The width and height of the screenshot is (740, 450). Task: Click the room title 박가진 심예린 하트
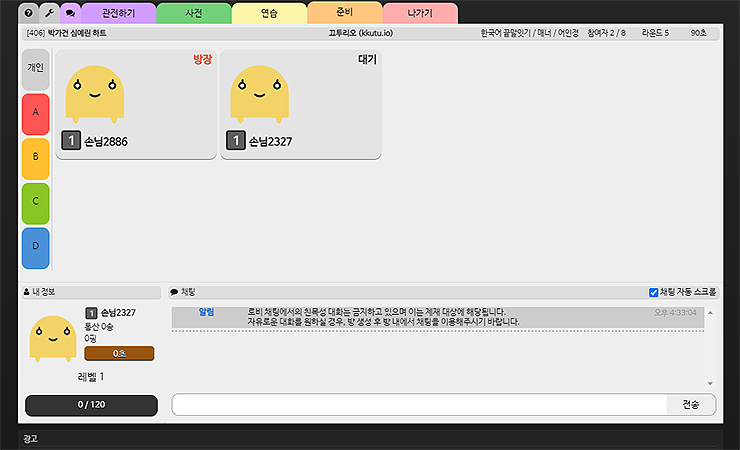pyautogui.click(x=77, y=33)
